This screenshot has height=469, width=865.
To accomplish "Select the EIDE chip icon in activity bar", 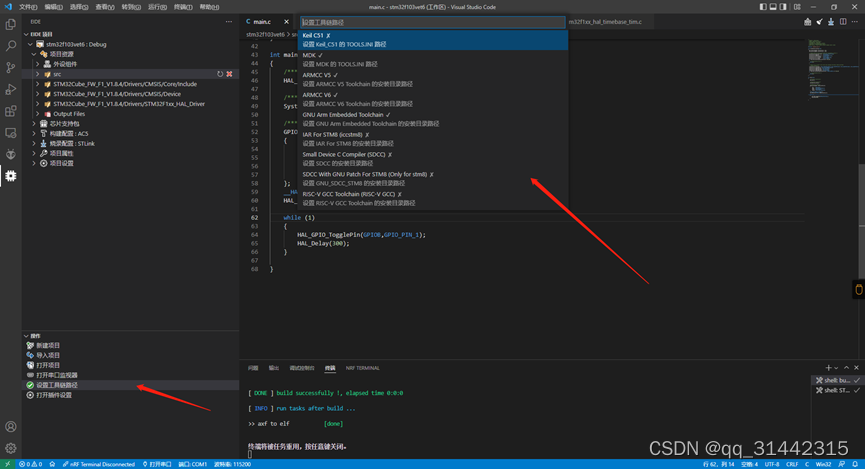I will 10,176.
